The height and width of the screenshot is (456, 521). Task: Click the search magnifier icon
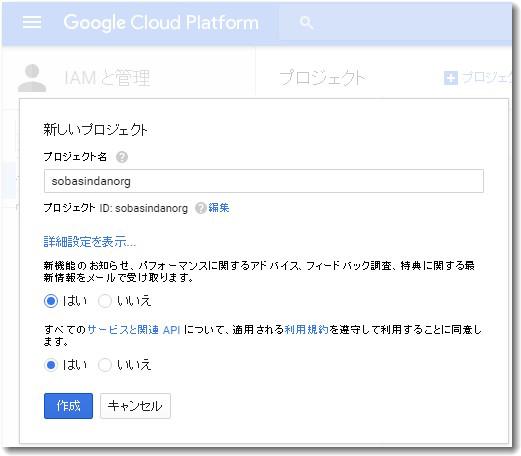[306, 23]
